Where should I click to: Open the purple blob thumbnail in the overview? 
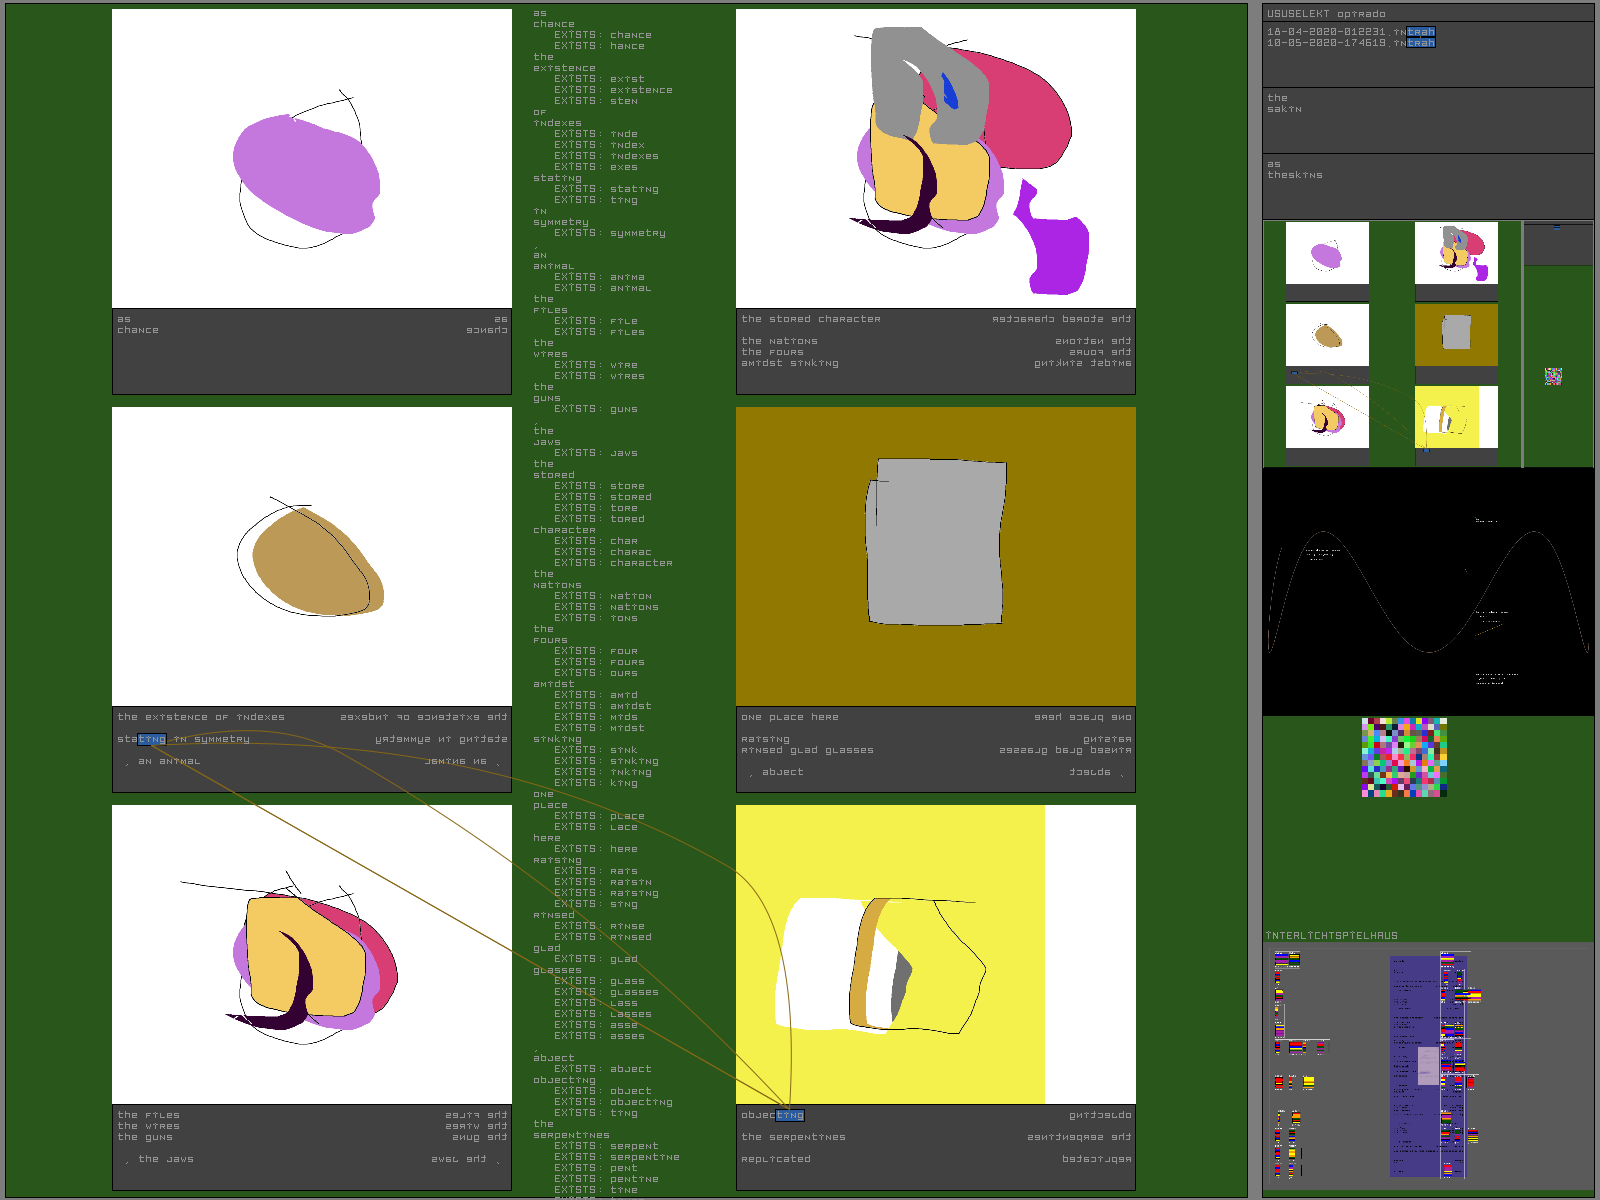(1327, 254)
